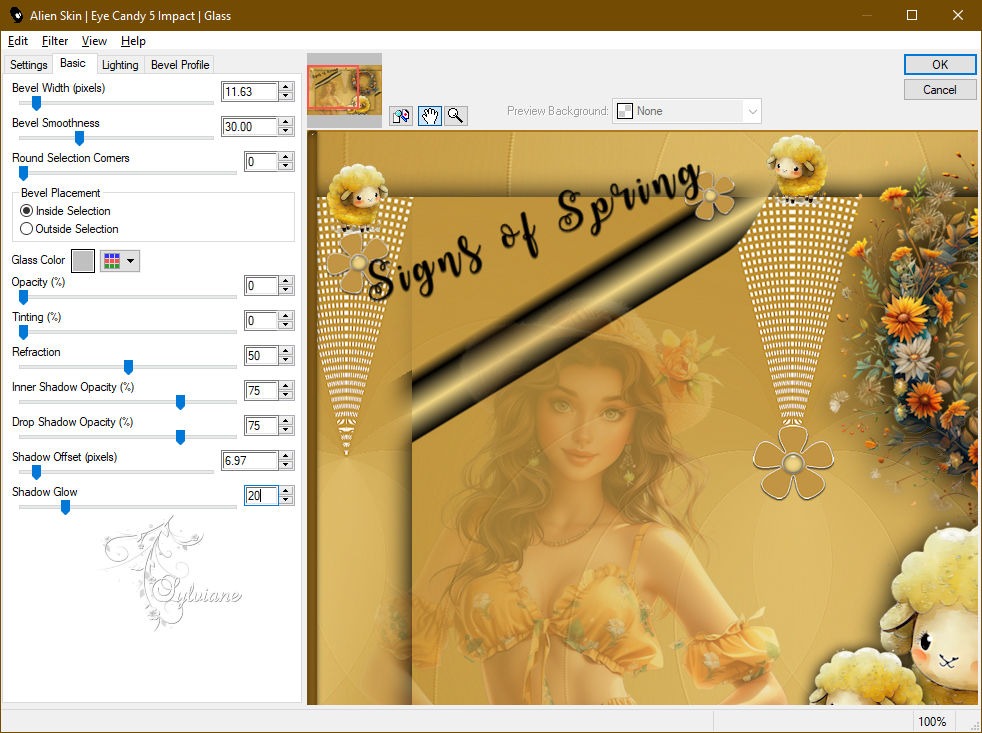Maximize the Eye Candy 5 window

coord(912,15)
